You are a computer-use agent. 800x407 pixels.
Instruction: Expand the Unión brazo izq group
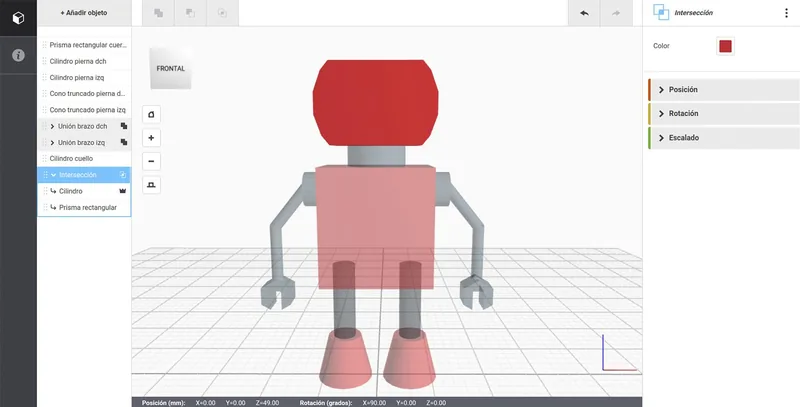tap(53, 142)
